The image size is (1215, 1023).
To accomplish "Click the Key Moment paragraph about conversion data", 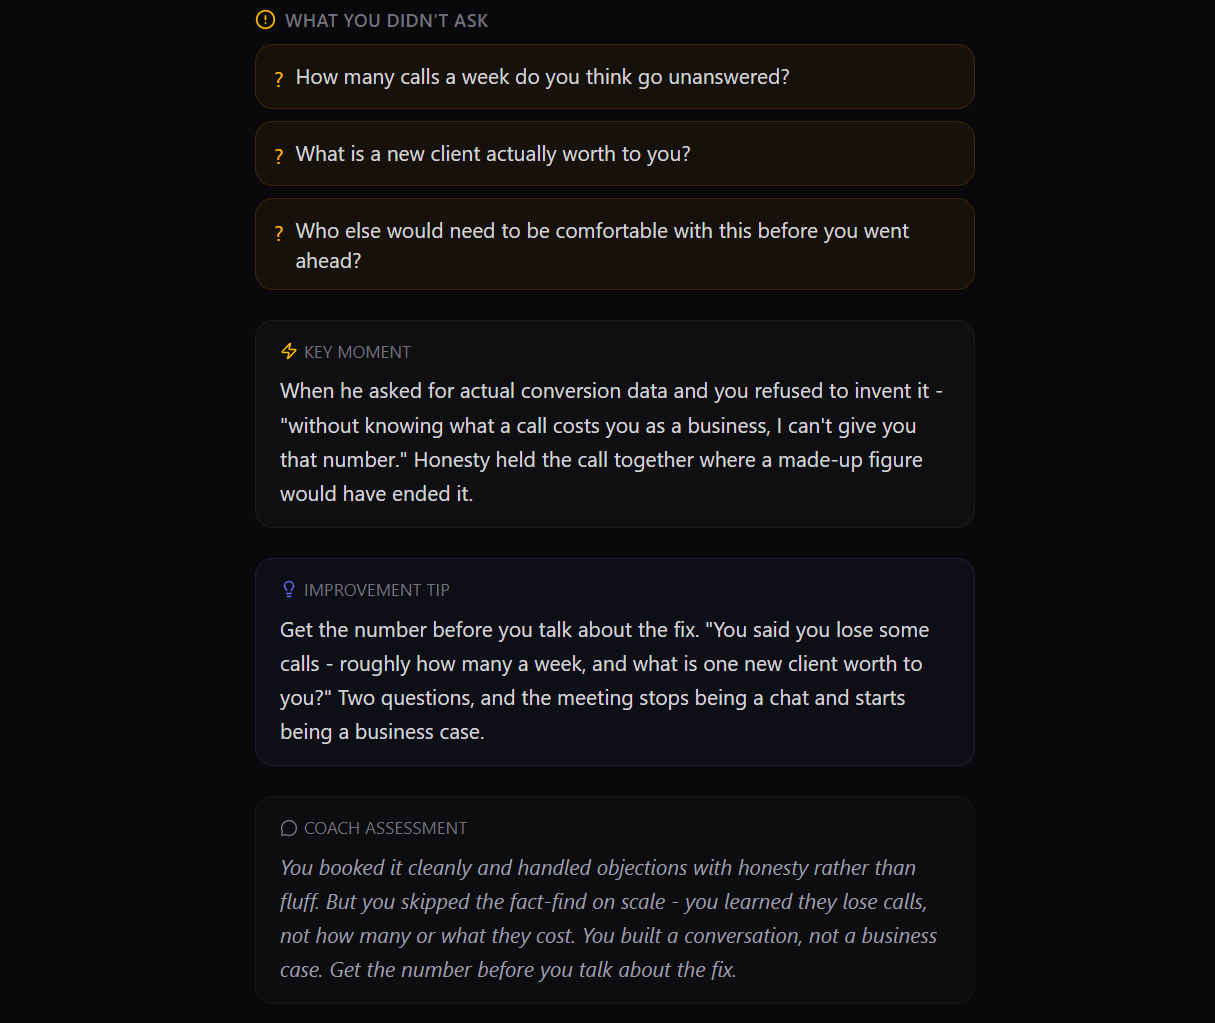I will (x=611, y=442).
